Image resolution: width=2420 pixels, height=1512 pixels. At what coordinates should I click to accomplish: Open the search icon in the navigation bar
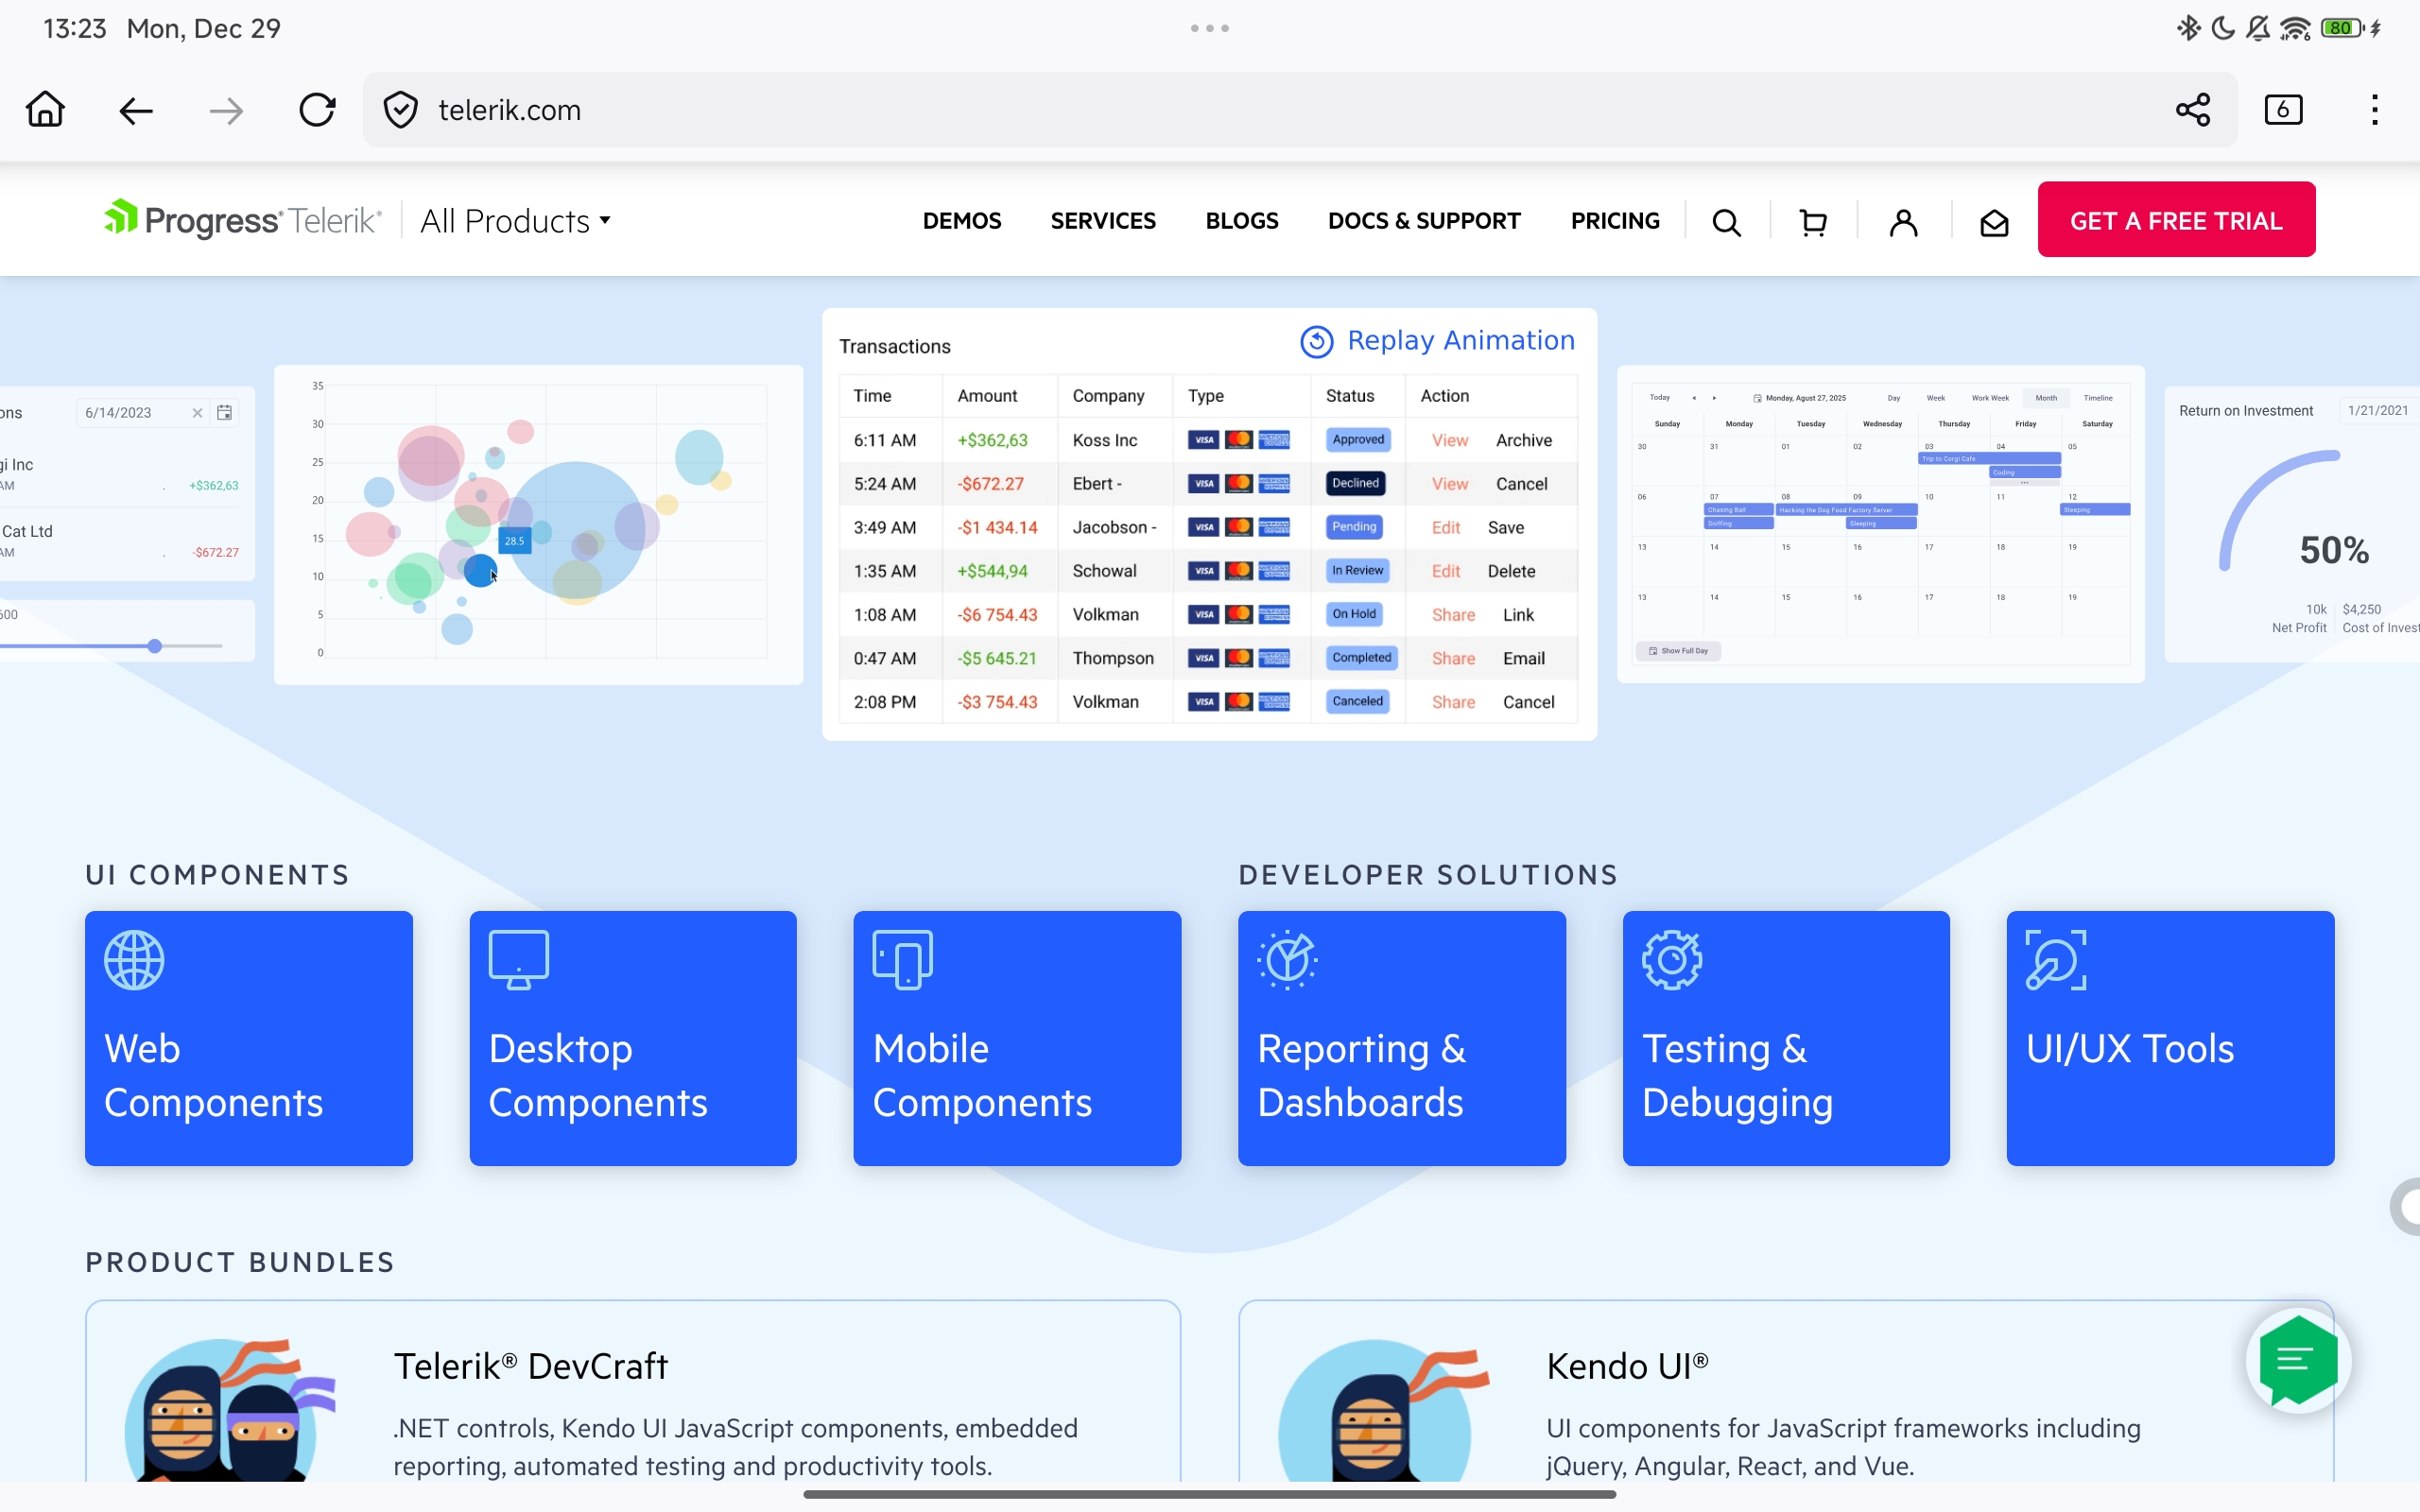[1727, 221]
